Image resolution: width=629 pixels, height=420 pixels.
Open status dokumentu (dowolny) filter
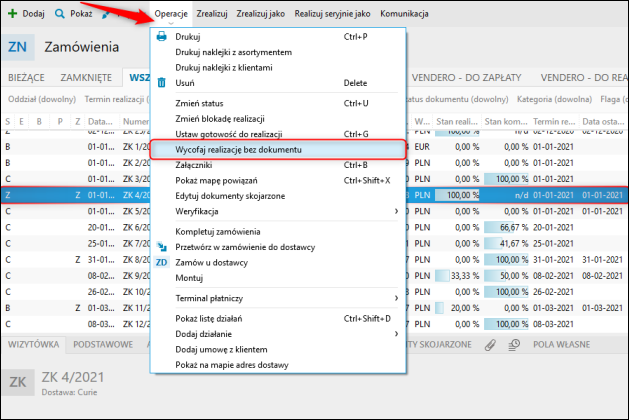click(457, 99)
